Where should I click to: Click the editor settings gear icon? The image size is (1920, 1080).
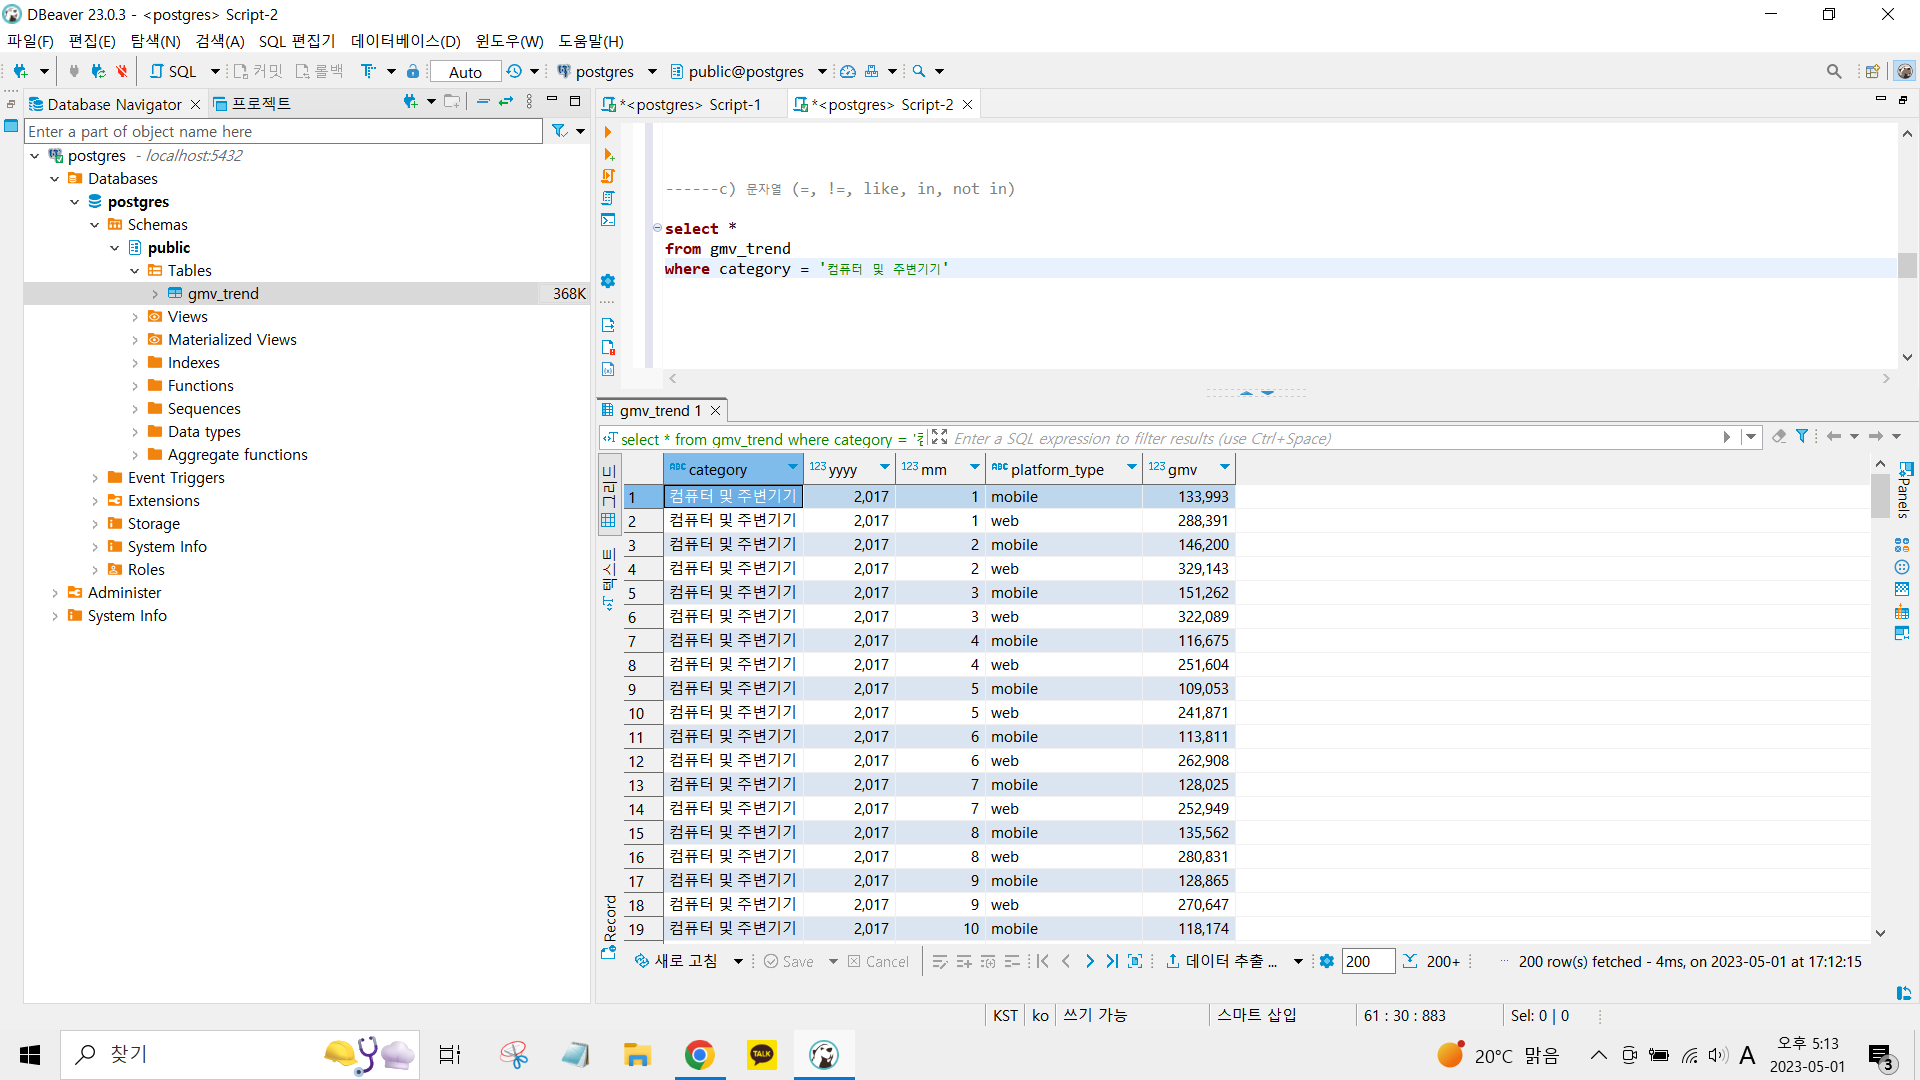pos(608,281)
